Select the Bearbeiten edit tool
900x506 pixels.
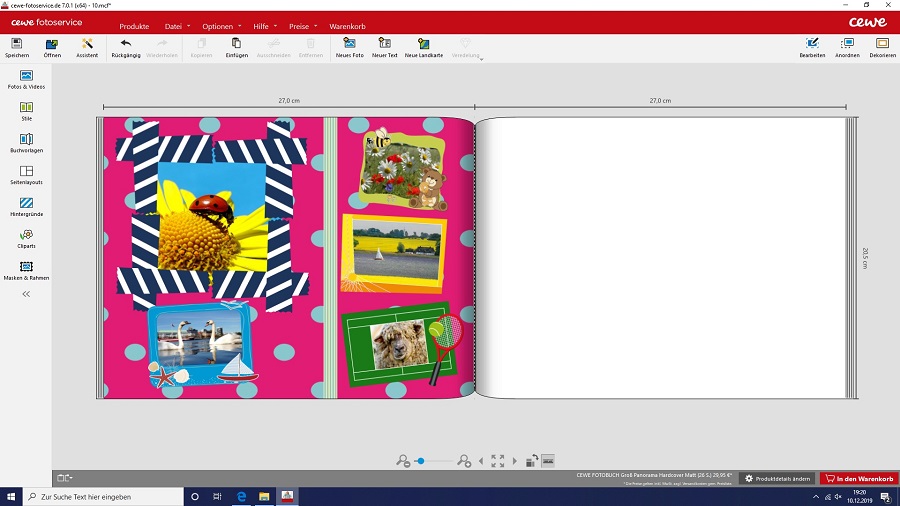[812, 47]
